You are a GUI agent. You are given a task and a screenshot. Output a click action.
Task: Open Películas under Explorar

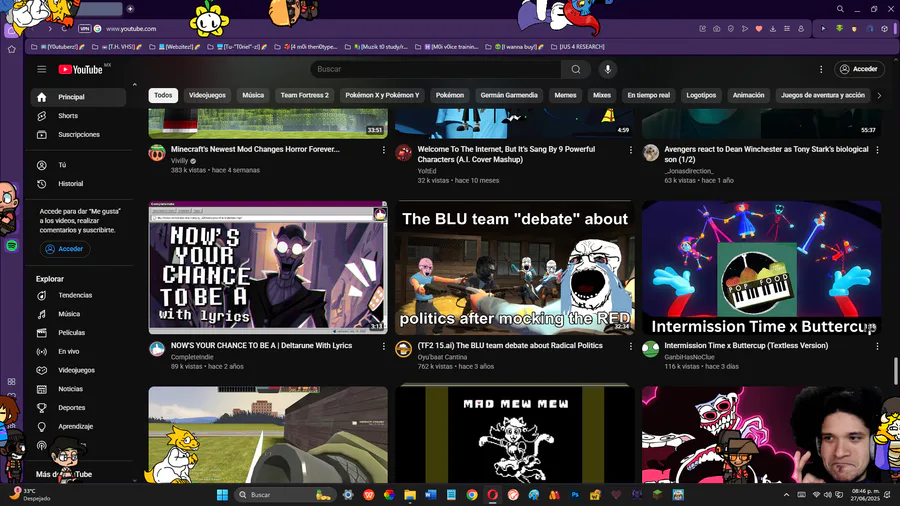point(78,333)
